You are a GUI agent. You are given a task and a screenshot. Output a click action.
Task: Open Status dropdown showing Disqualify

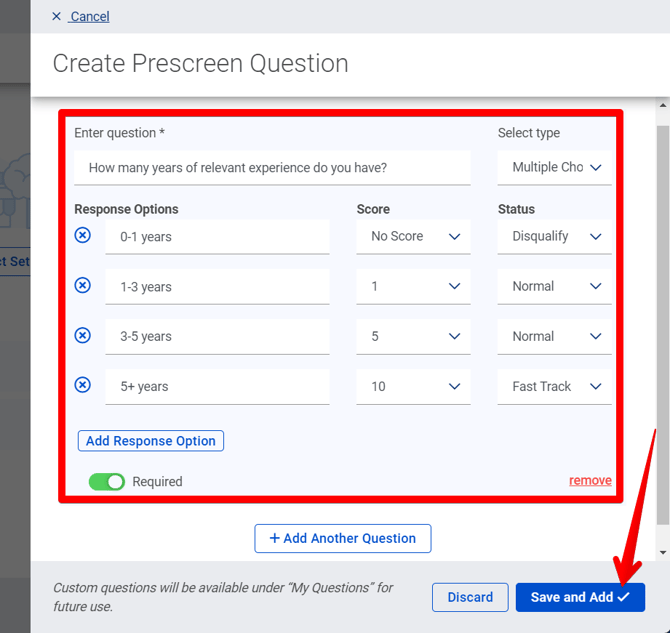point(555,237)
